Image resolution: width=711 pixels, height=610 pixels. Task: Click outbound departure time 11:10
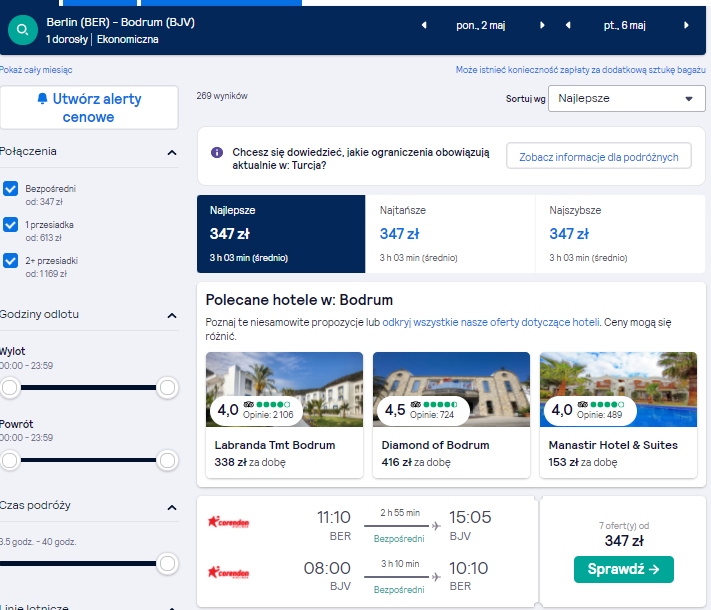pyautogui.click(x=334, y=517)
